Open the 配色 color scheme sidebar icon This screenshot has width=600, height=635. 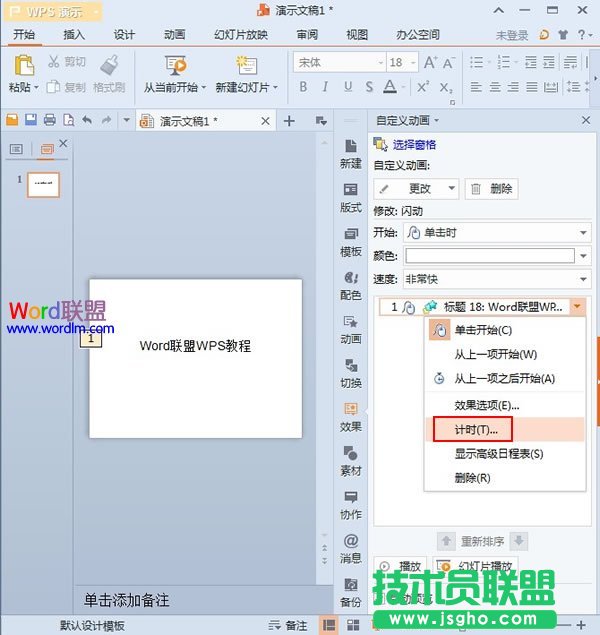[351, 284]
